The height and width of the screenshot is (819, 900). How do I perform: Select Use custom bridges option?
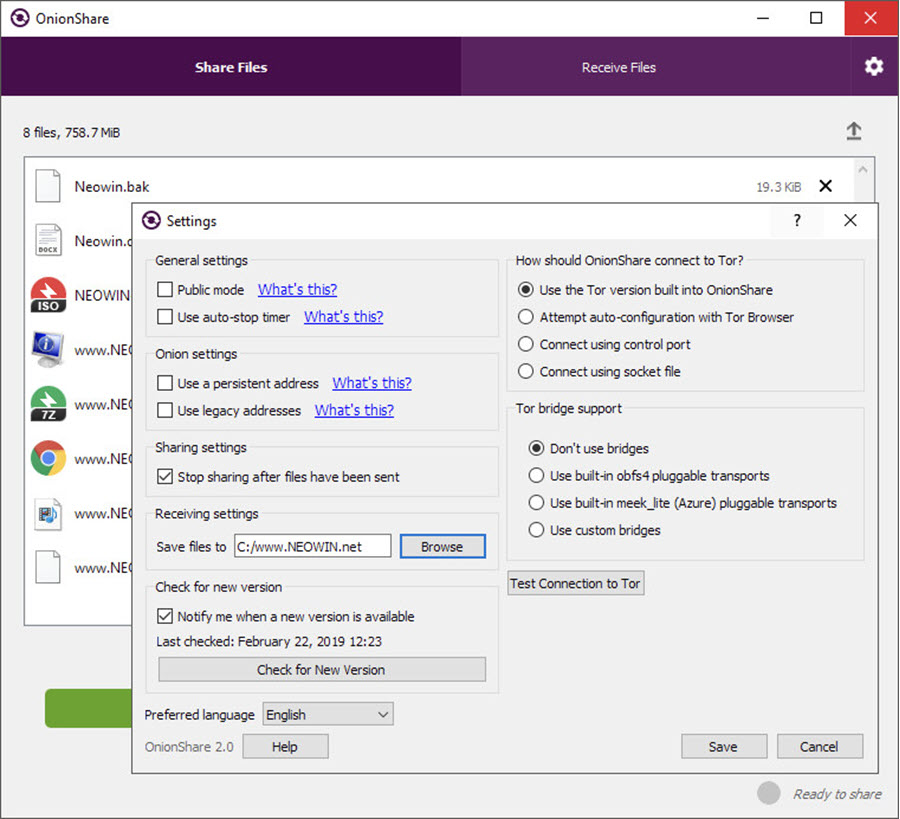pos(536,530)
